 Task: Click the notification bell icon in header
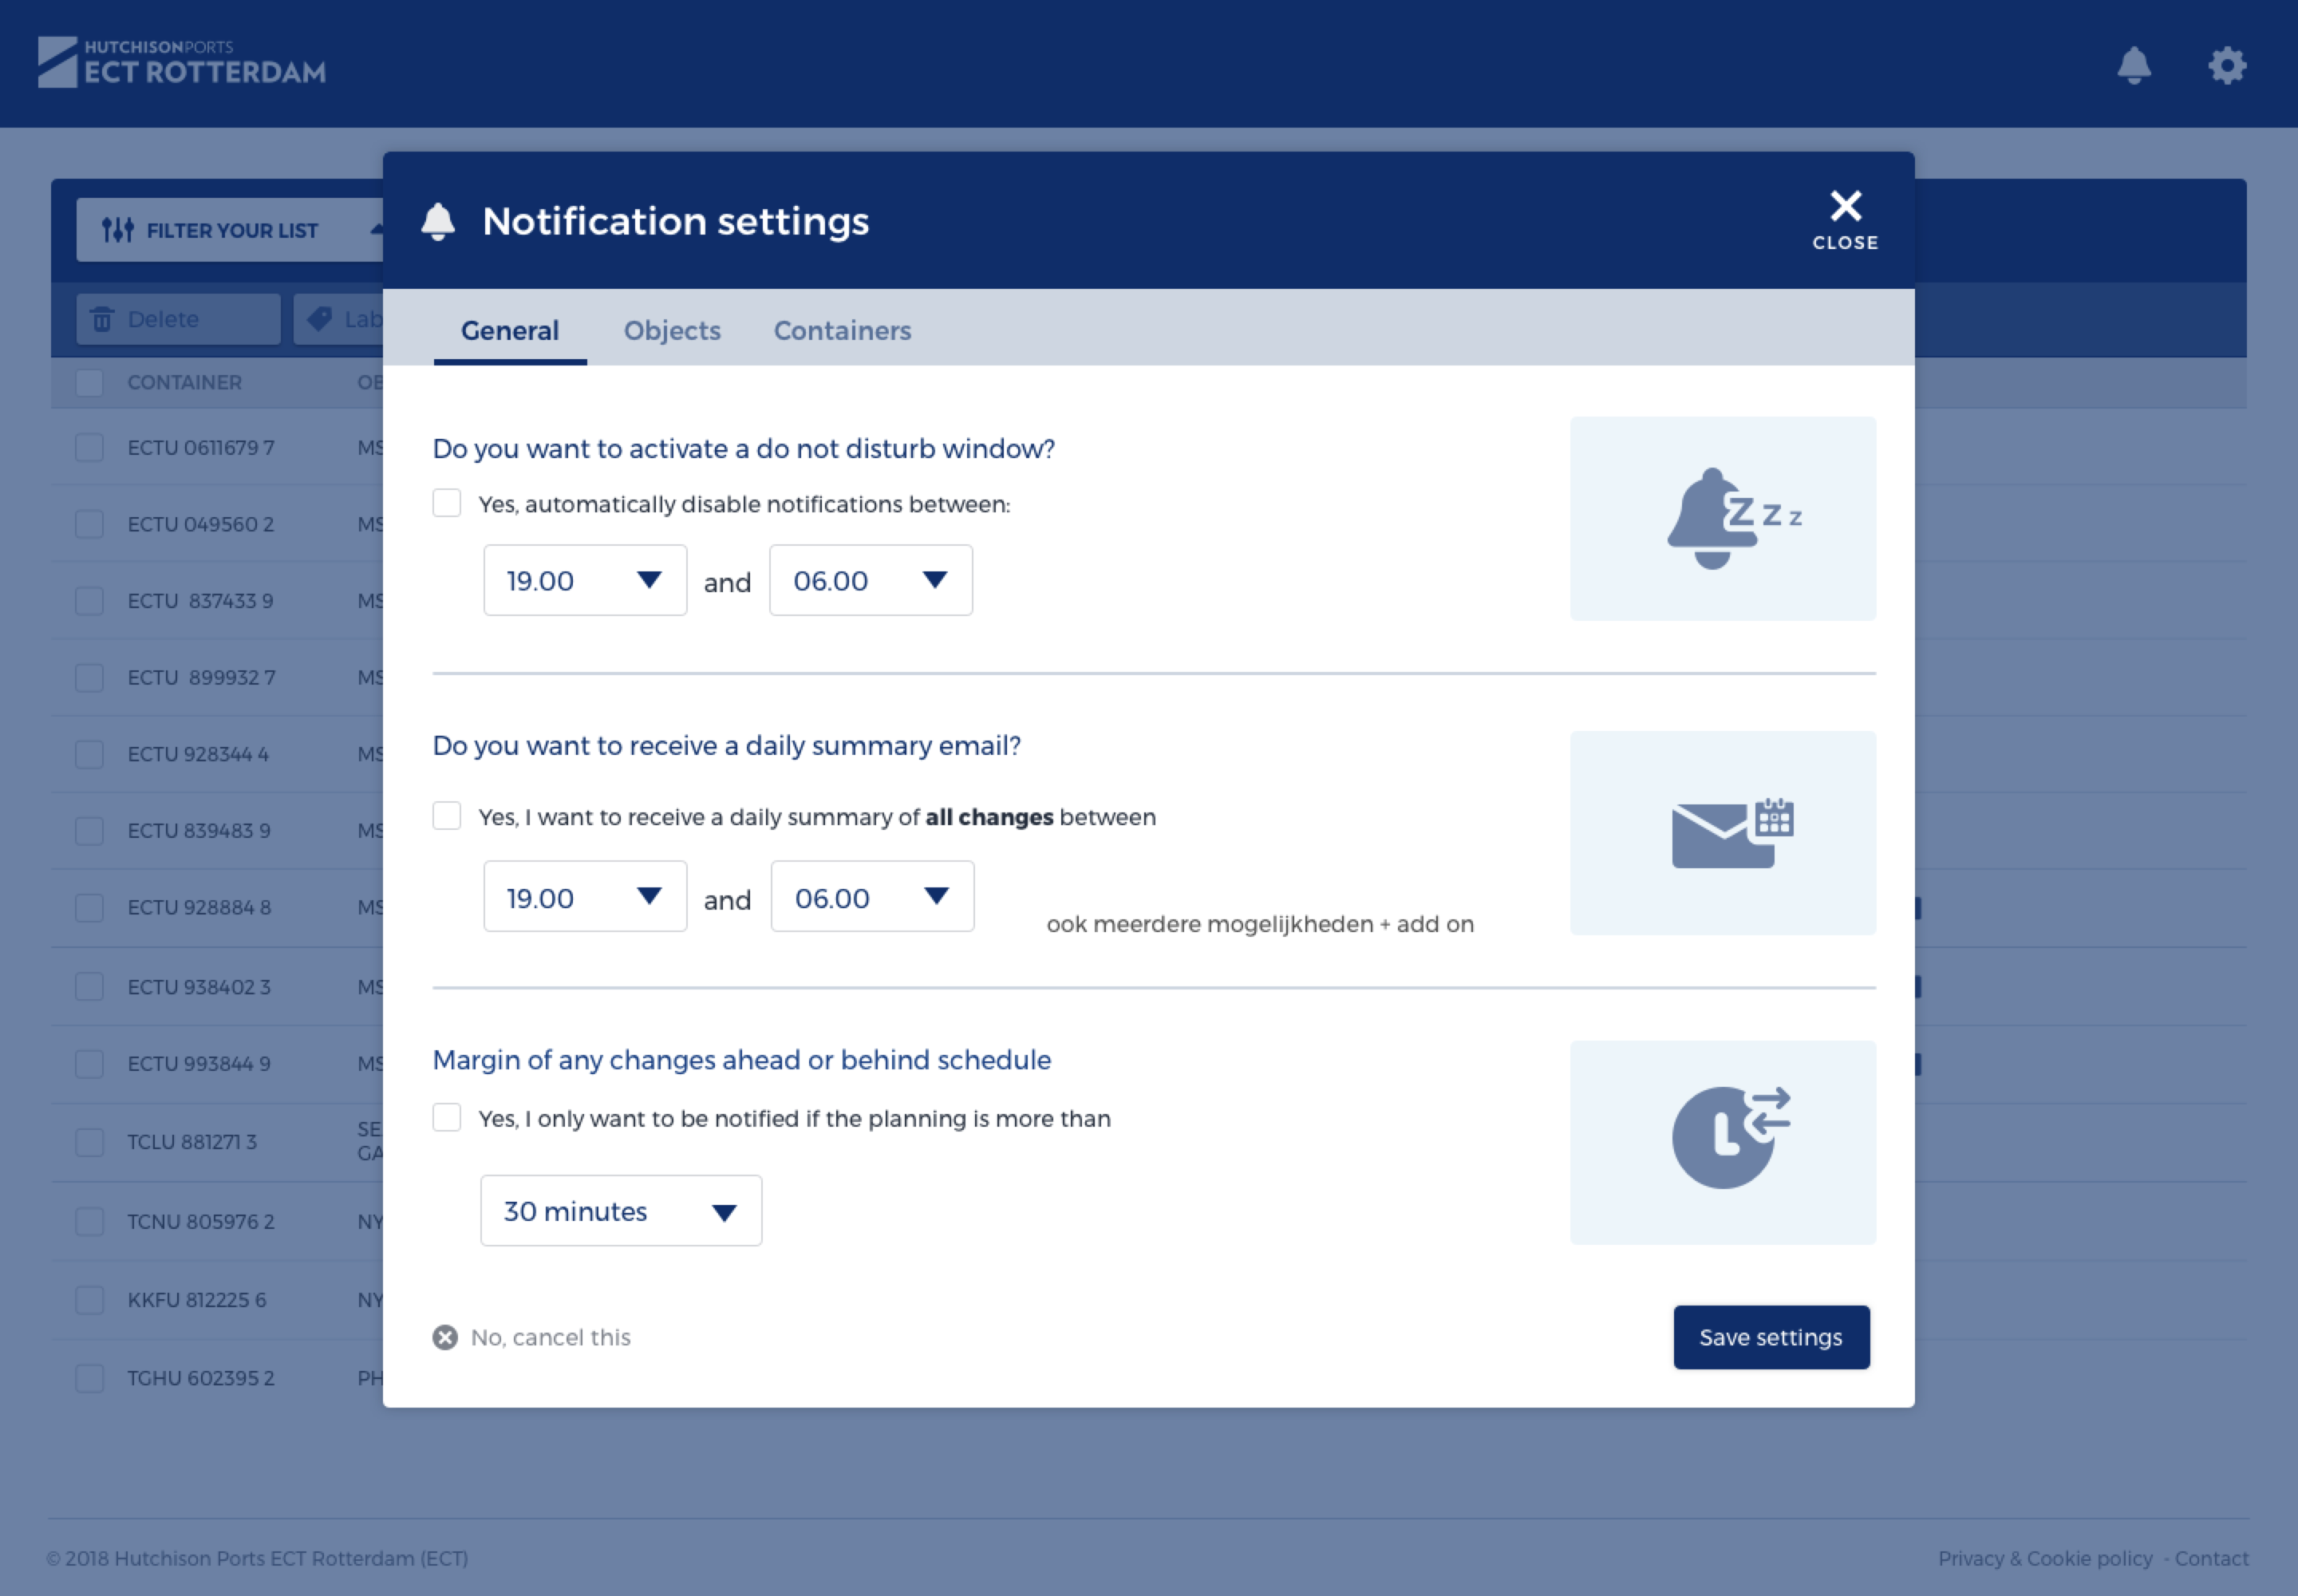coord(2133,66)
